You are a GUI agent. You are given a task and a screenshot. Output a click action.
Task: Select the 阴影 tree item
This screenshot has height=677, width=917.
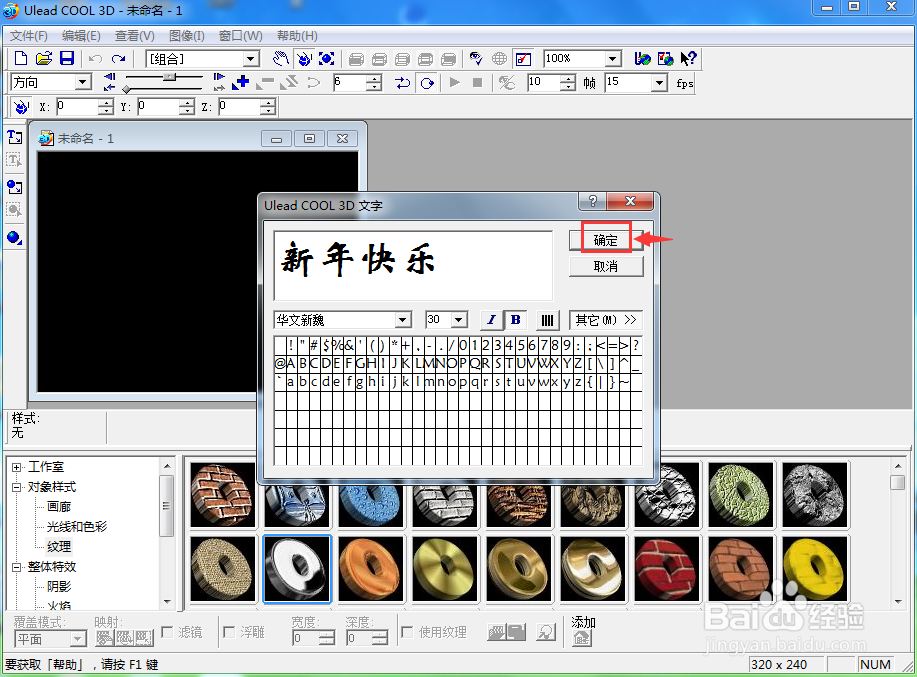(x=59, y=586)
